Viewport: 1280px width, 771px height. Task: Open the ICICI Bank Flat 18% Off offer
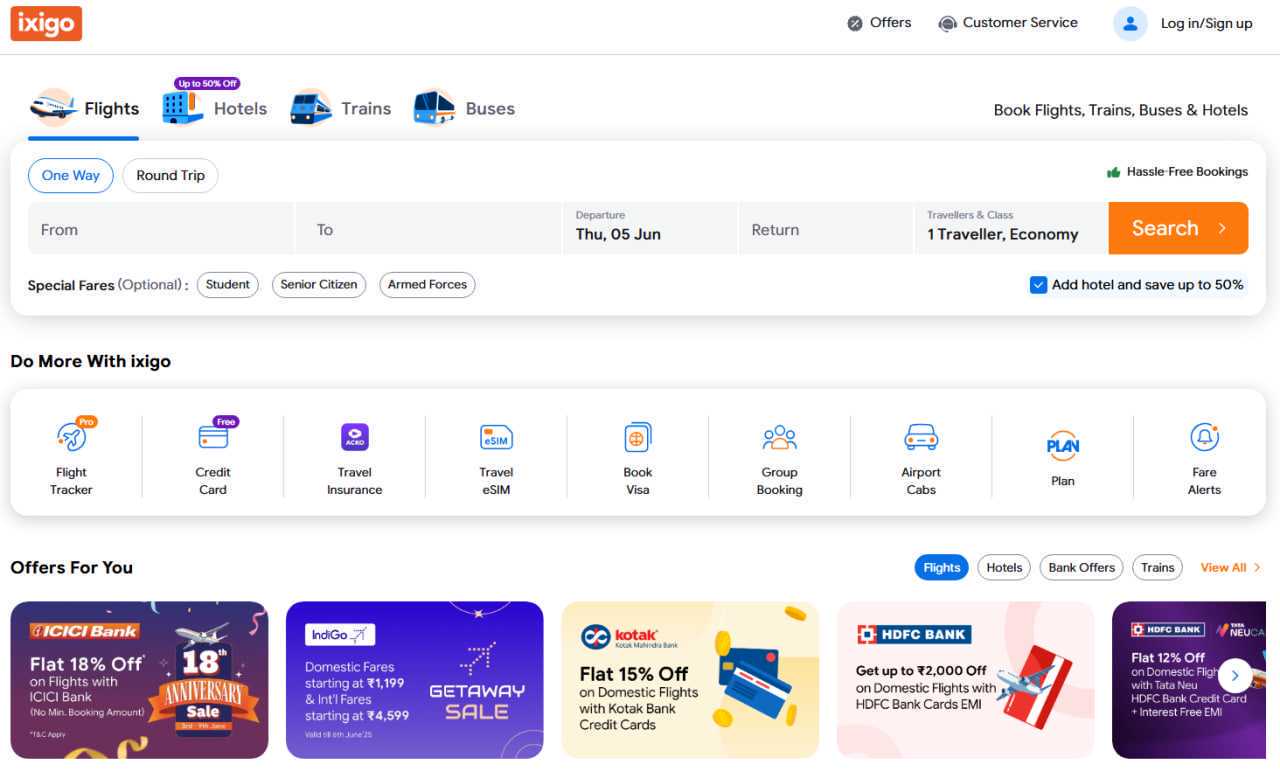click(139, 680)
